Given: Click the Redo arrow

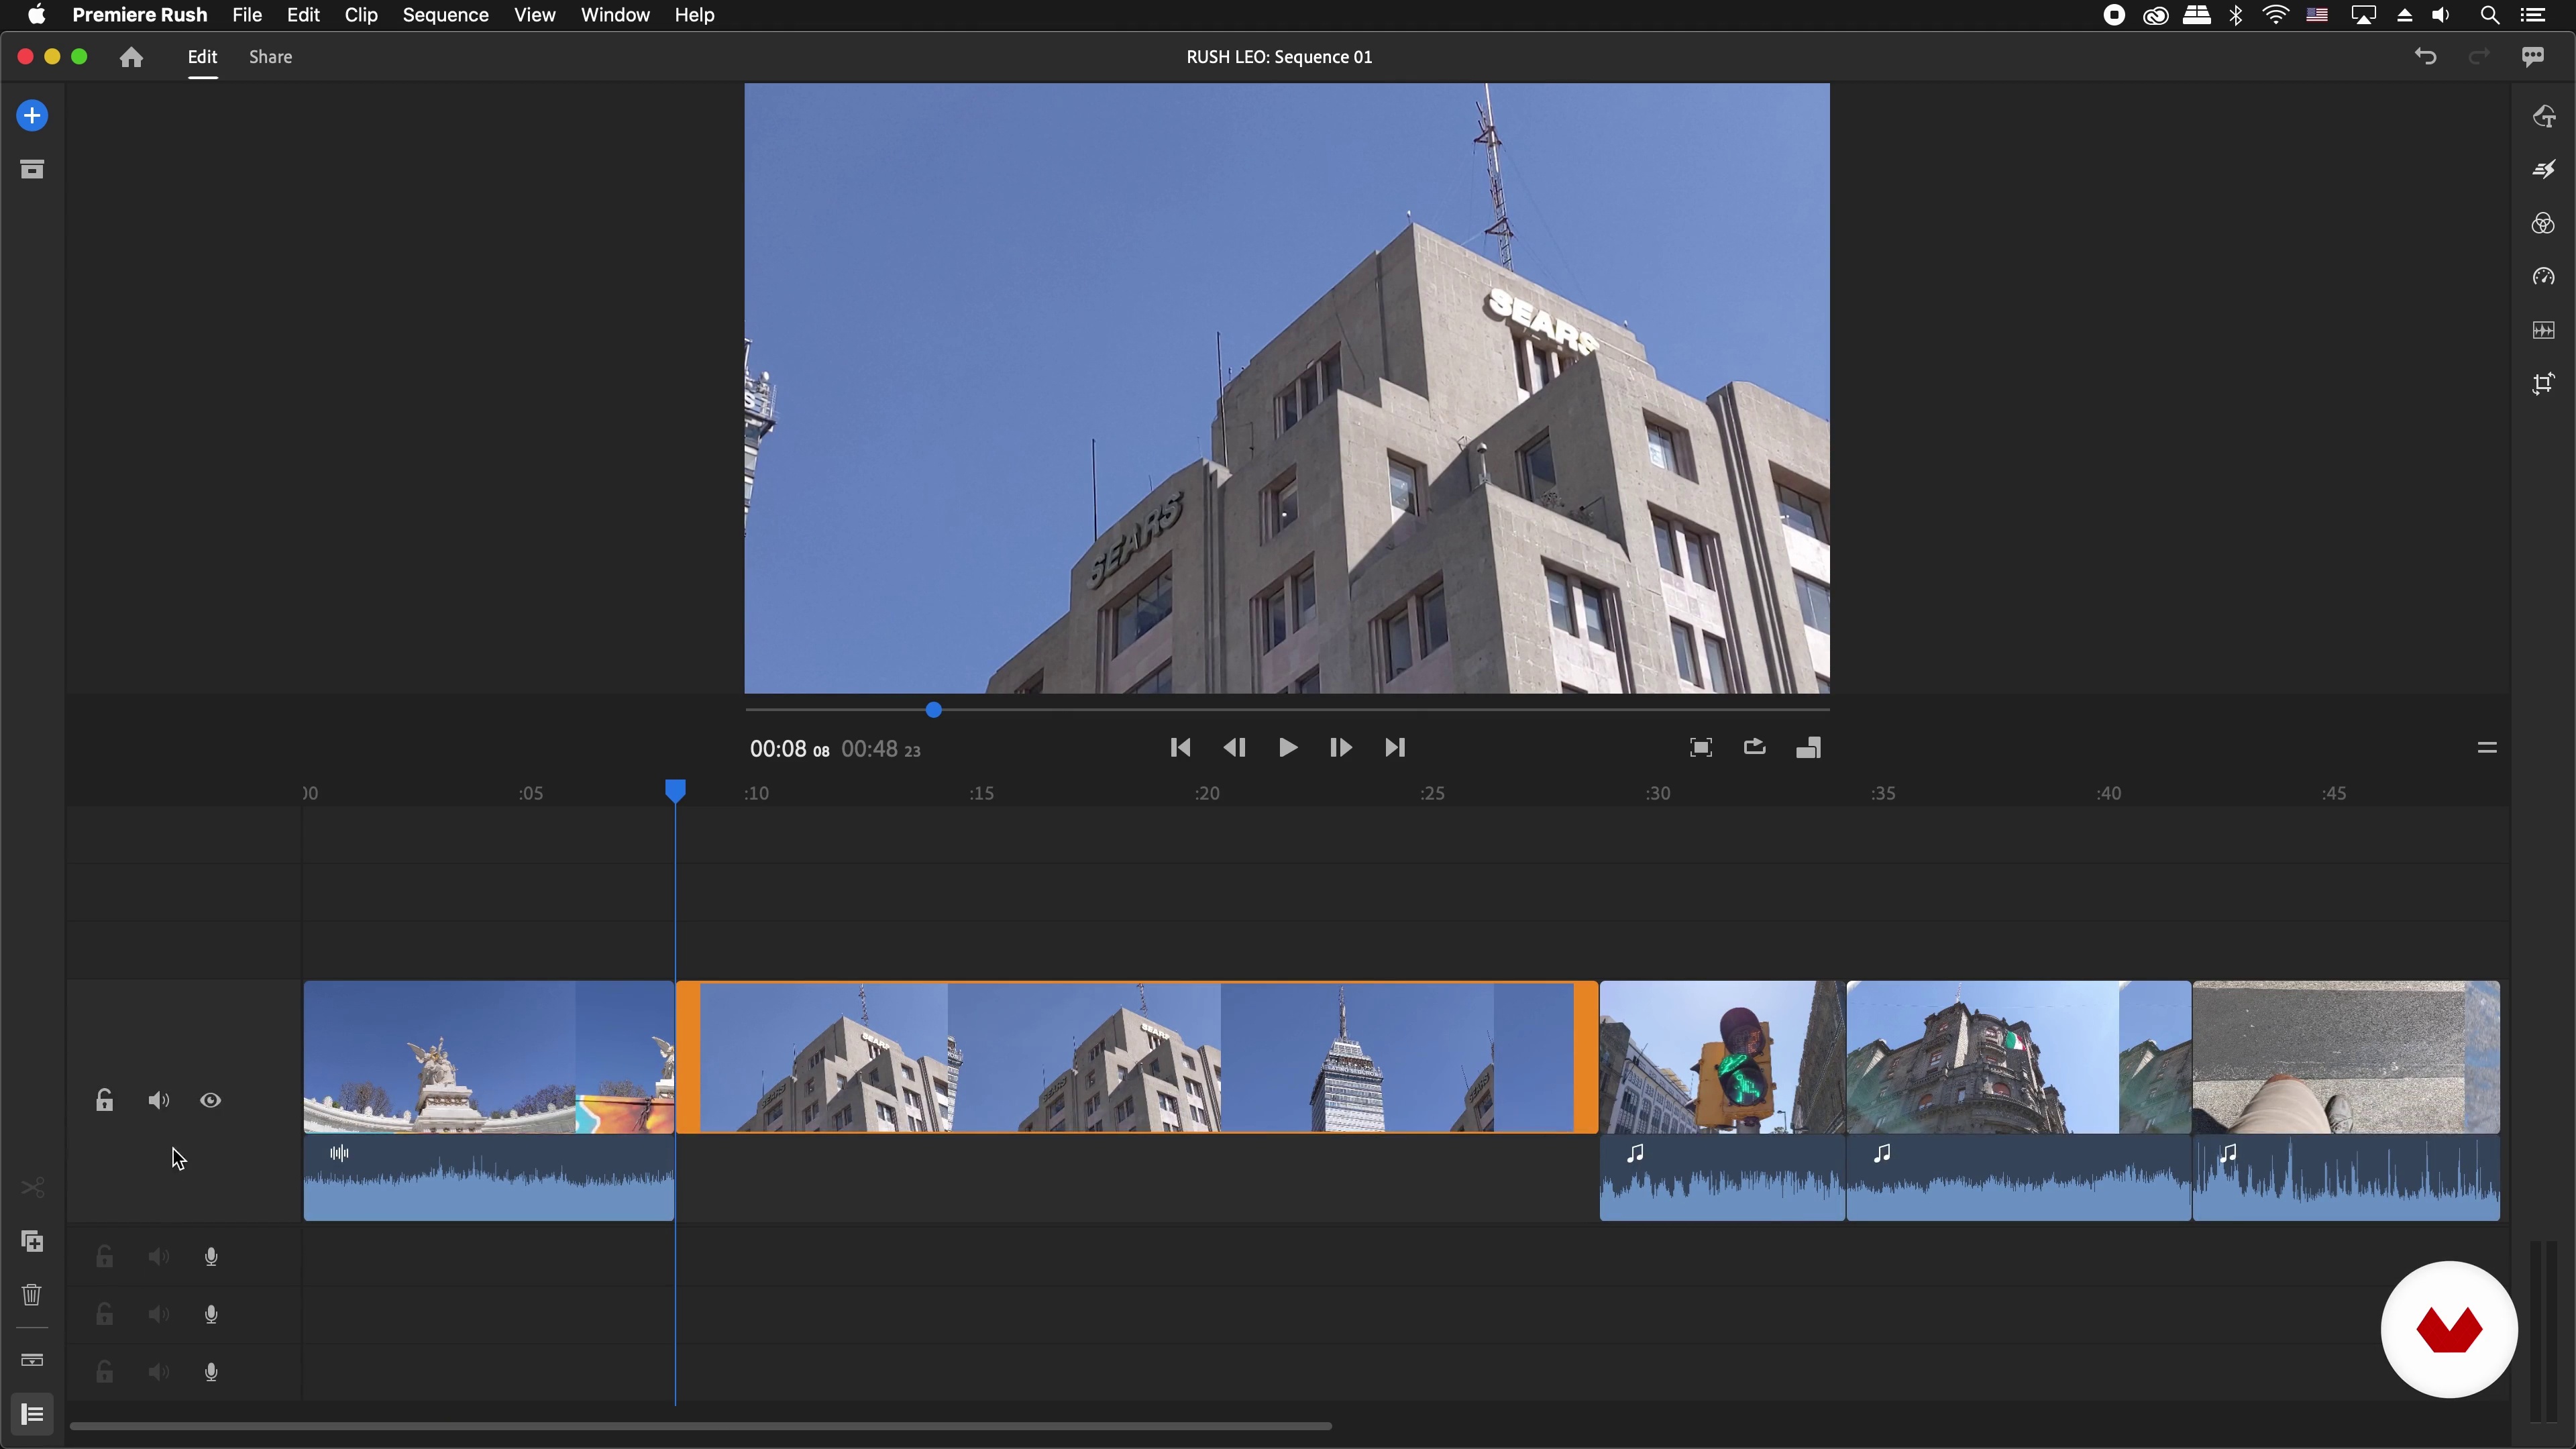Looking at the screenshot, I should [2478, 57].
